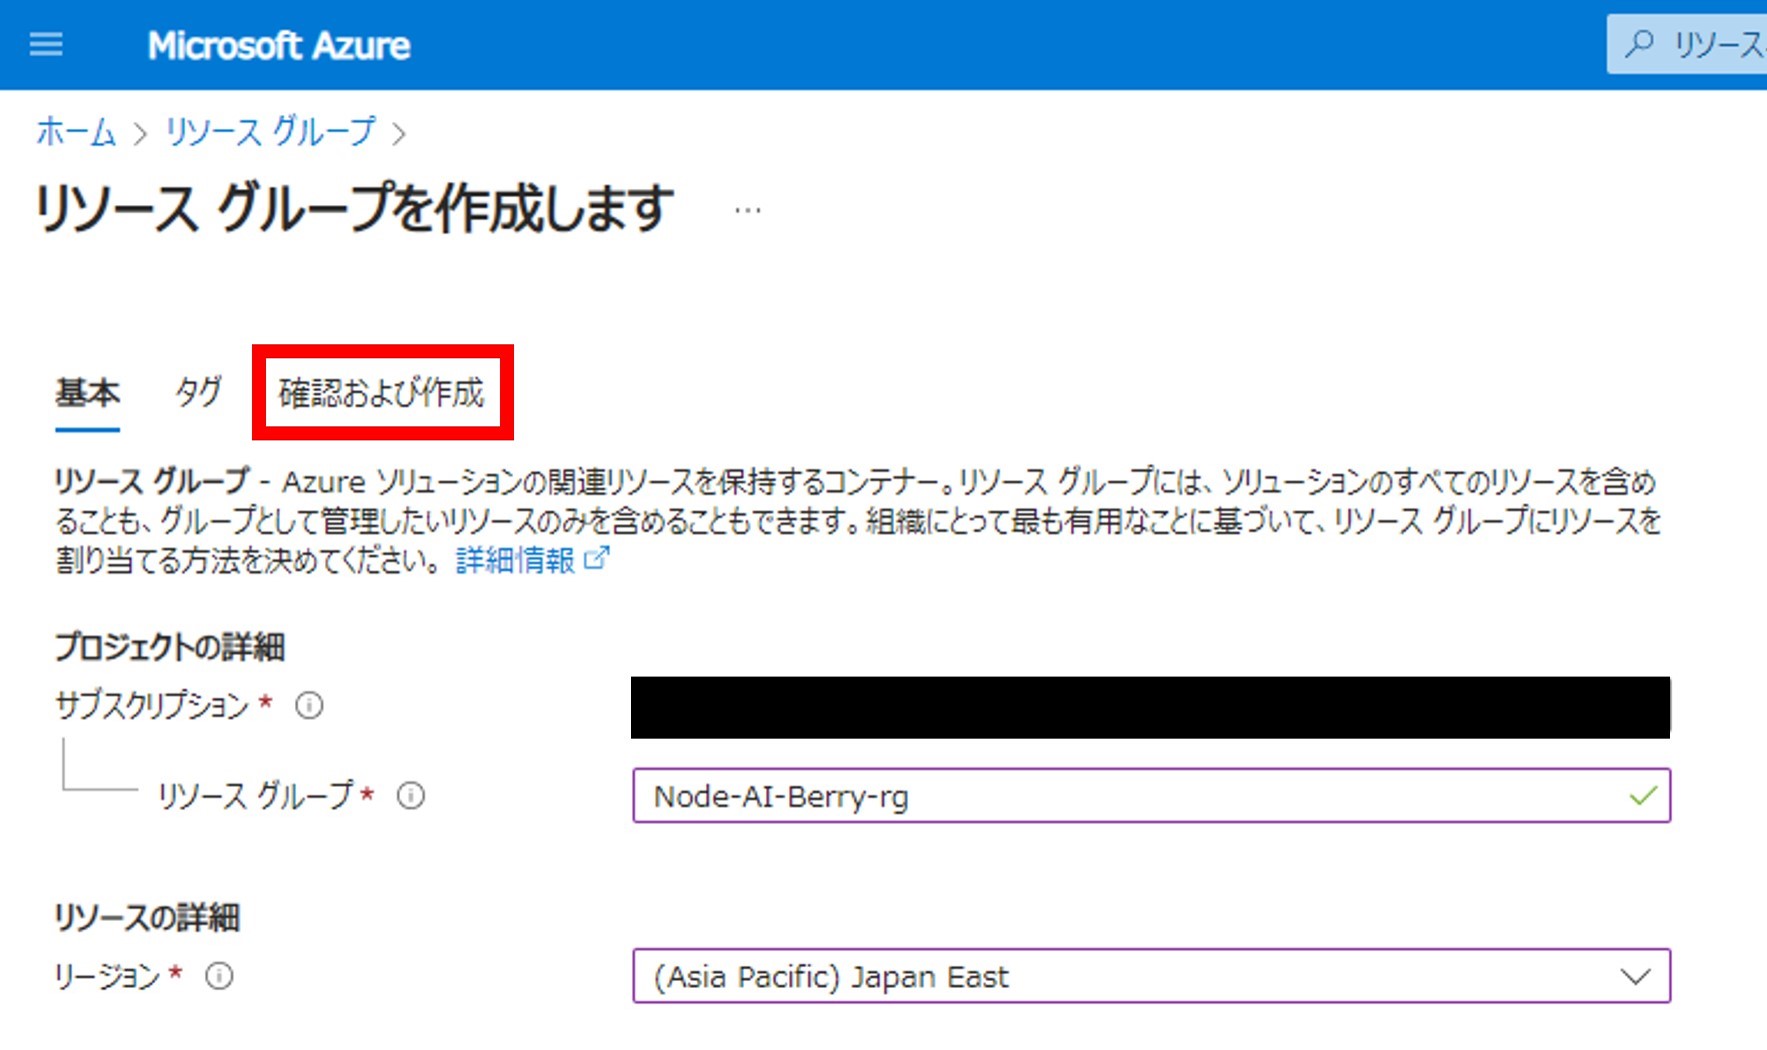Click the プロジェクトの詳細 heading
This screenshot has height=1050, width=1767.
click(170, 648)
